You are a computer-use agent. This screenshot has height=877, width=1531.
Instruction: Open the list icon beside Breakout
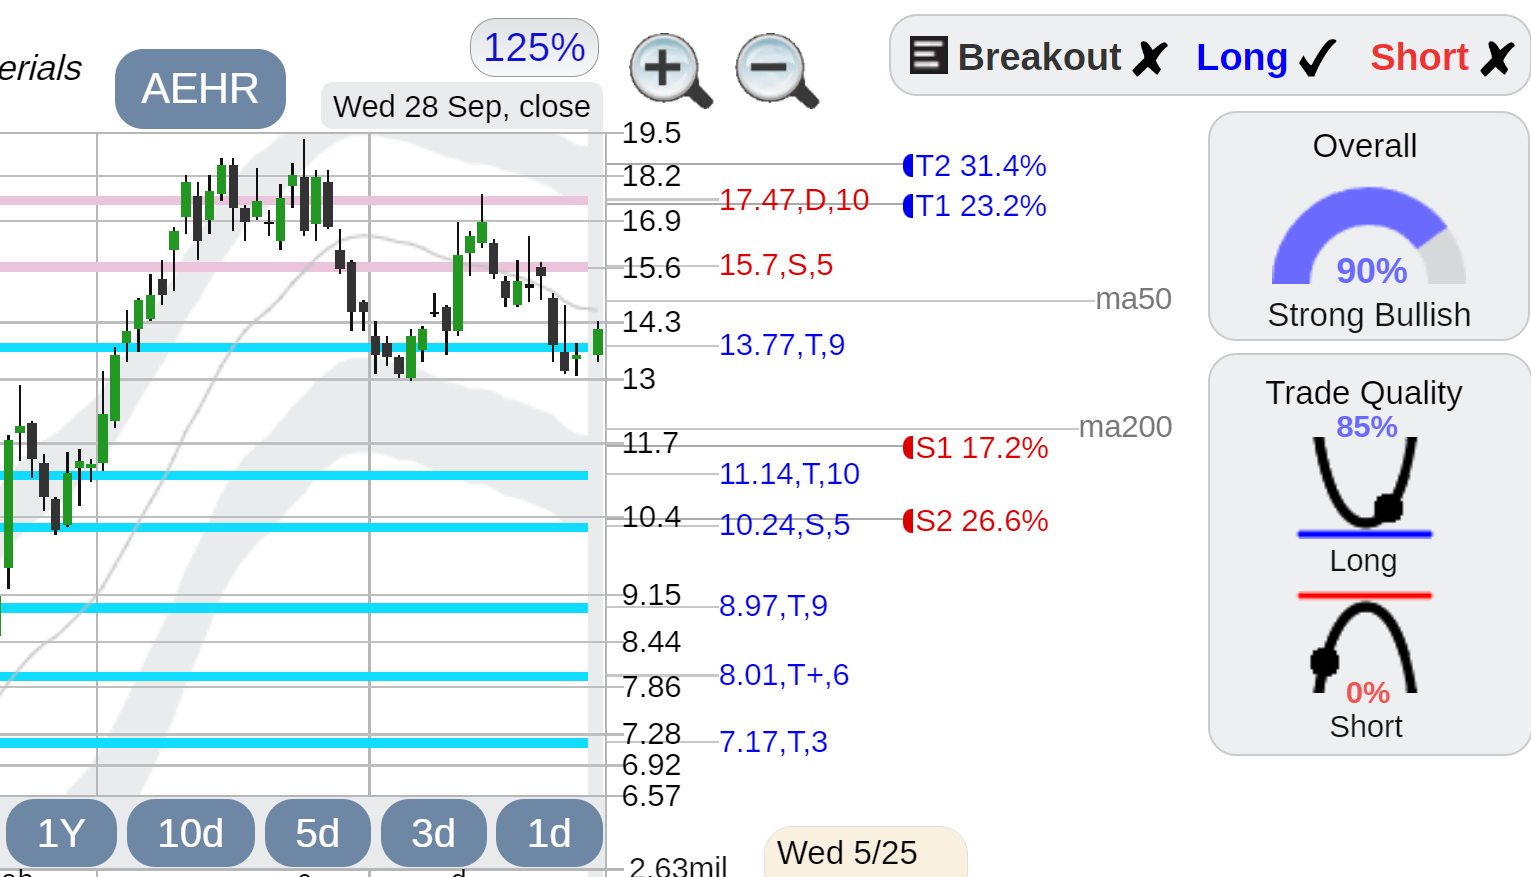[928, 55]
